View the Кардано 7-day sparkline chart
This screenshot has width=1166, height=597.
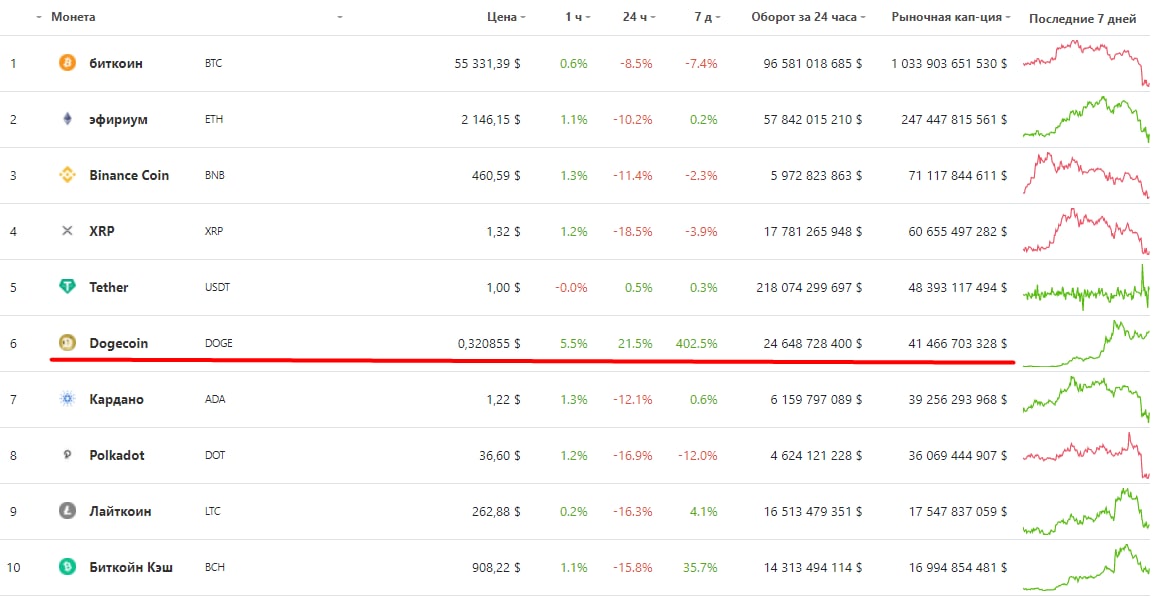pos(1086,399)
